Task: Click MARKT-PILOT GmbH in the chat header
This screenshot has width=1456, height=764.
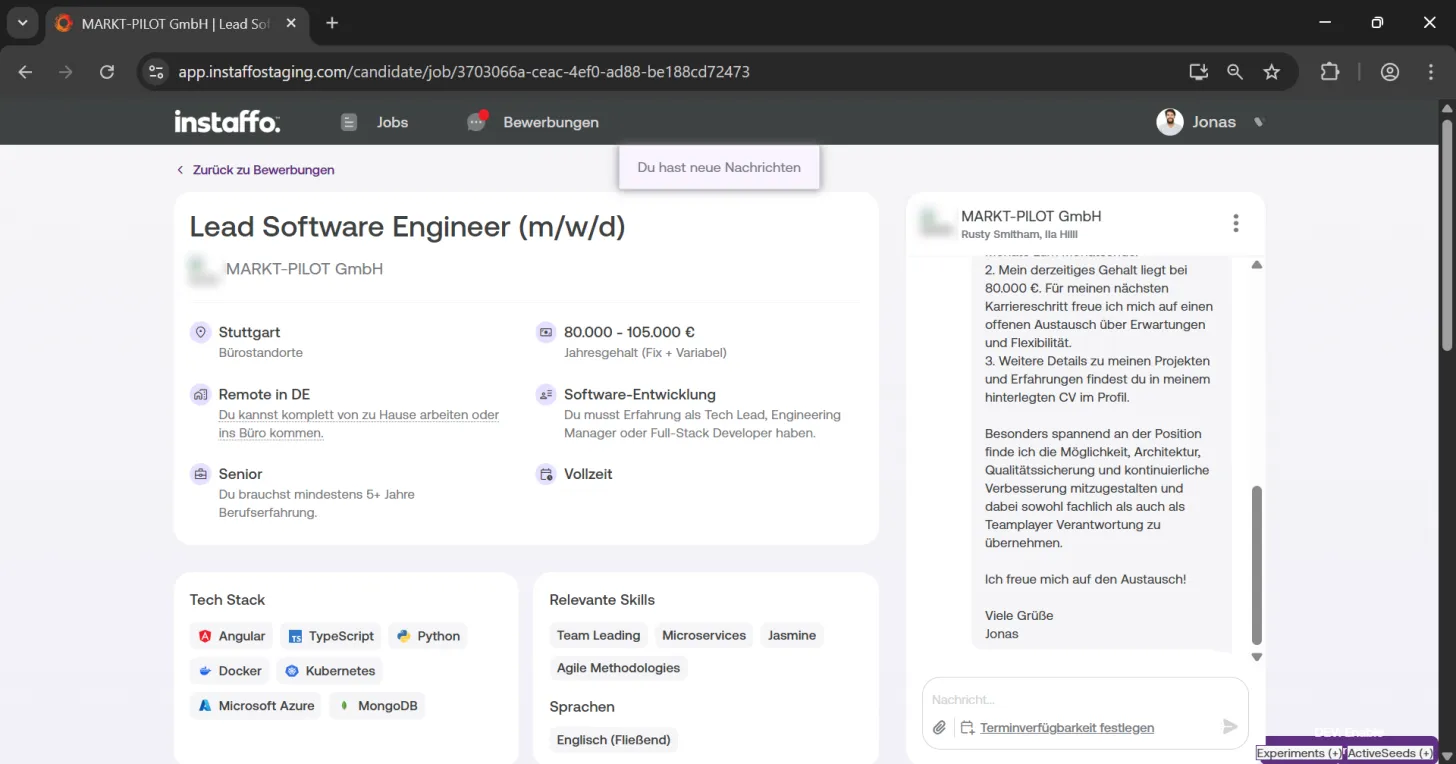Action: [1031, 216]
